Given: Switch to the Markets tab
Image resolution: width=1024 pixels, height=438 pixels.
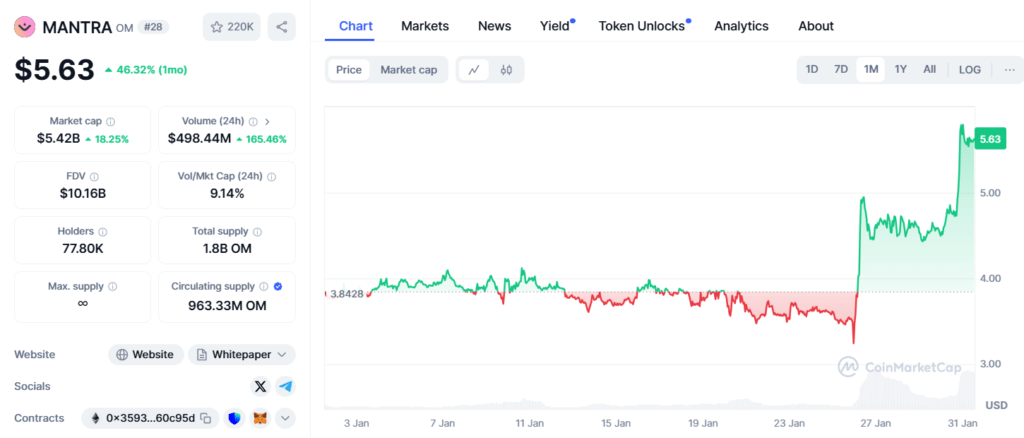Looking at the screenshot, I should tap(425, 26).
